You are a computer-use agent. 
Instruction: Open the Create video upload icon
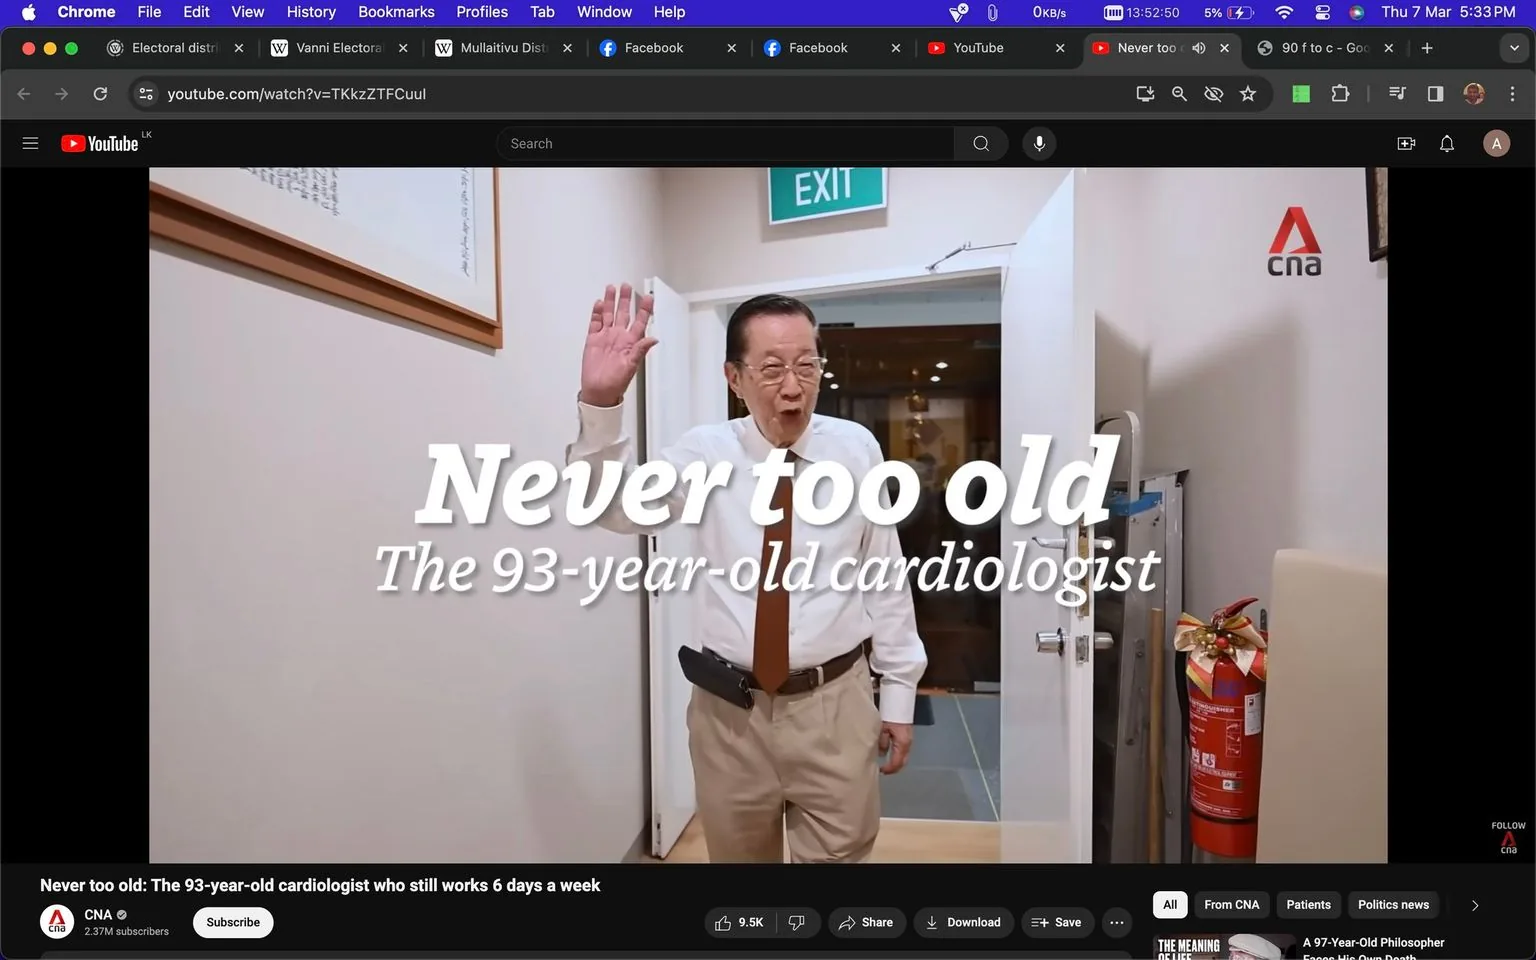[x=1406, y=143]
